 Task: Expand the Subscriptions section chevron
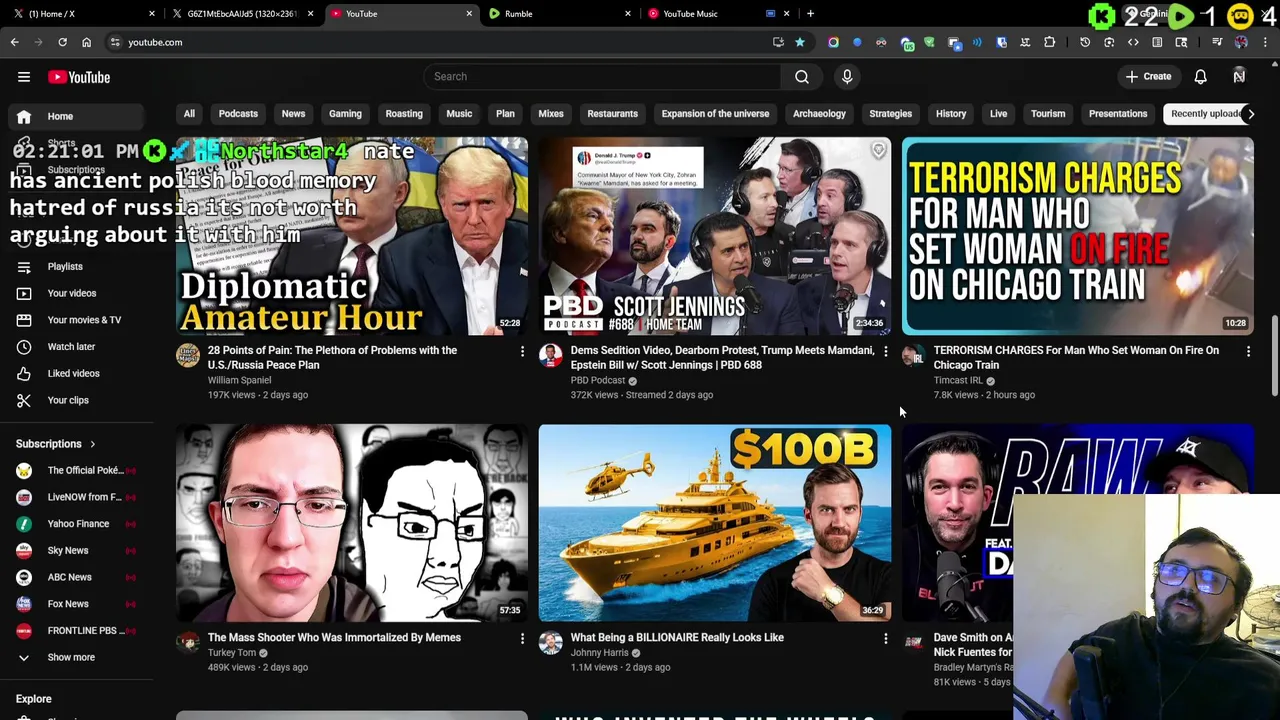click(92, 444)
